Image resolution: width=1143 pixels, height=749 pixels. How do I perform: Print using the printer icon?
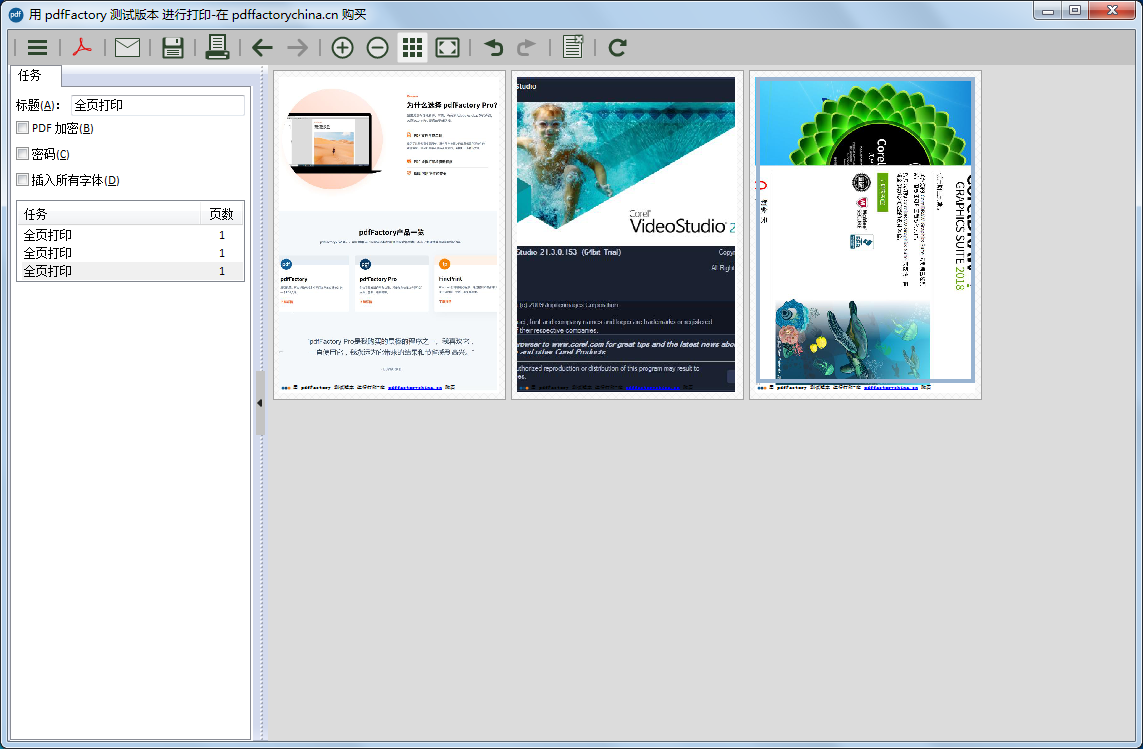click(x=217, y=47)
